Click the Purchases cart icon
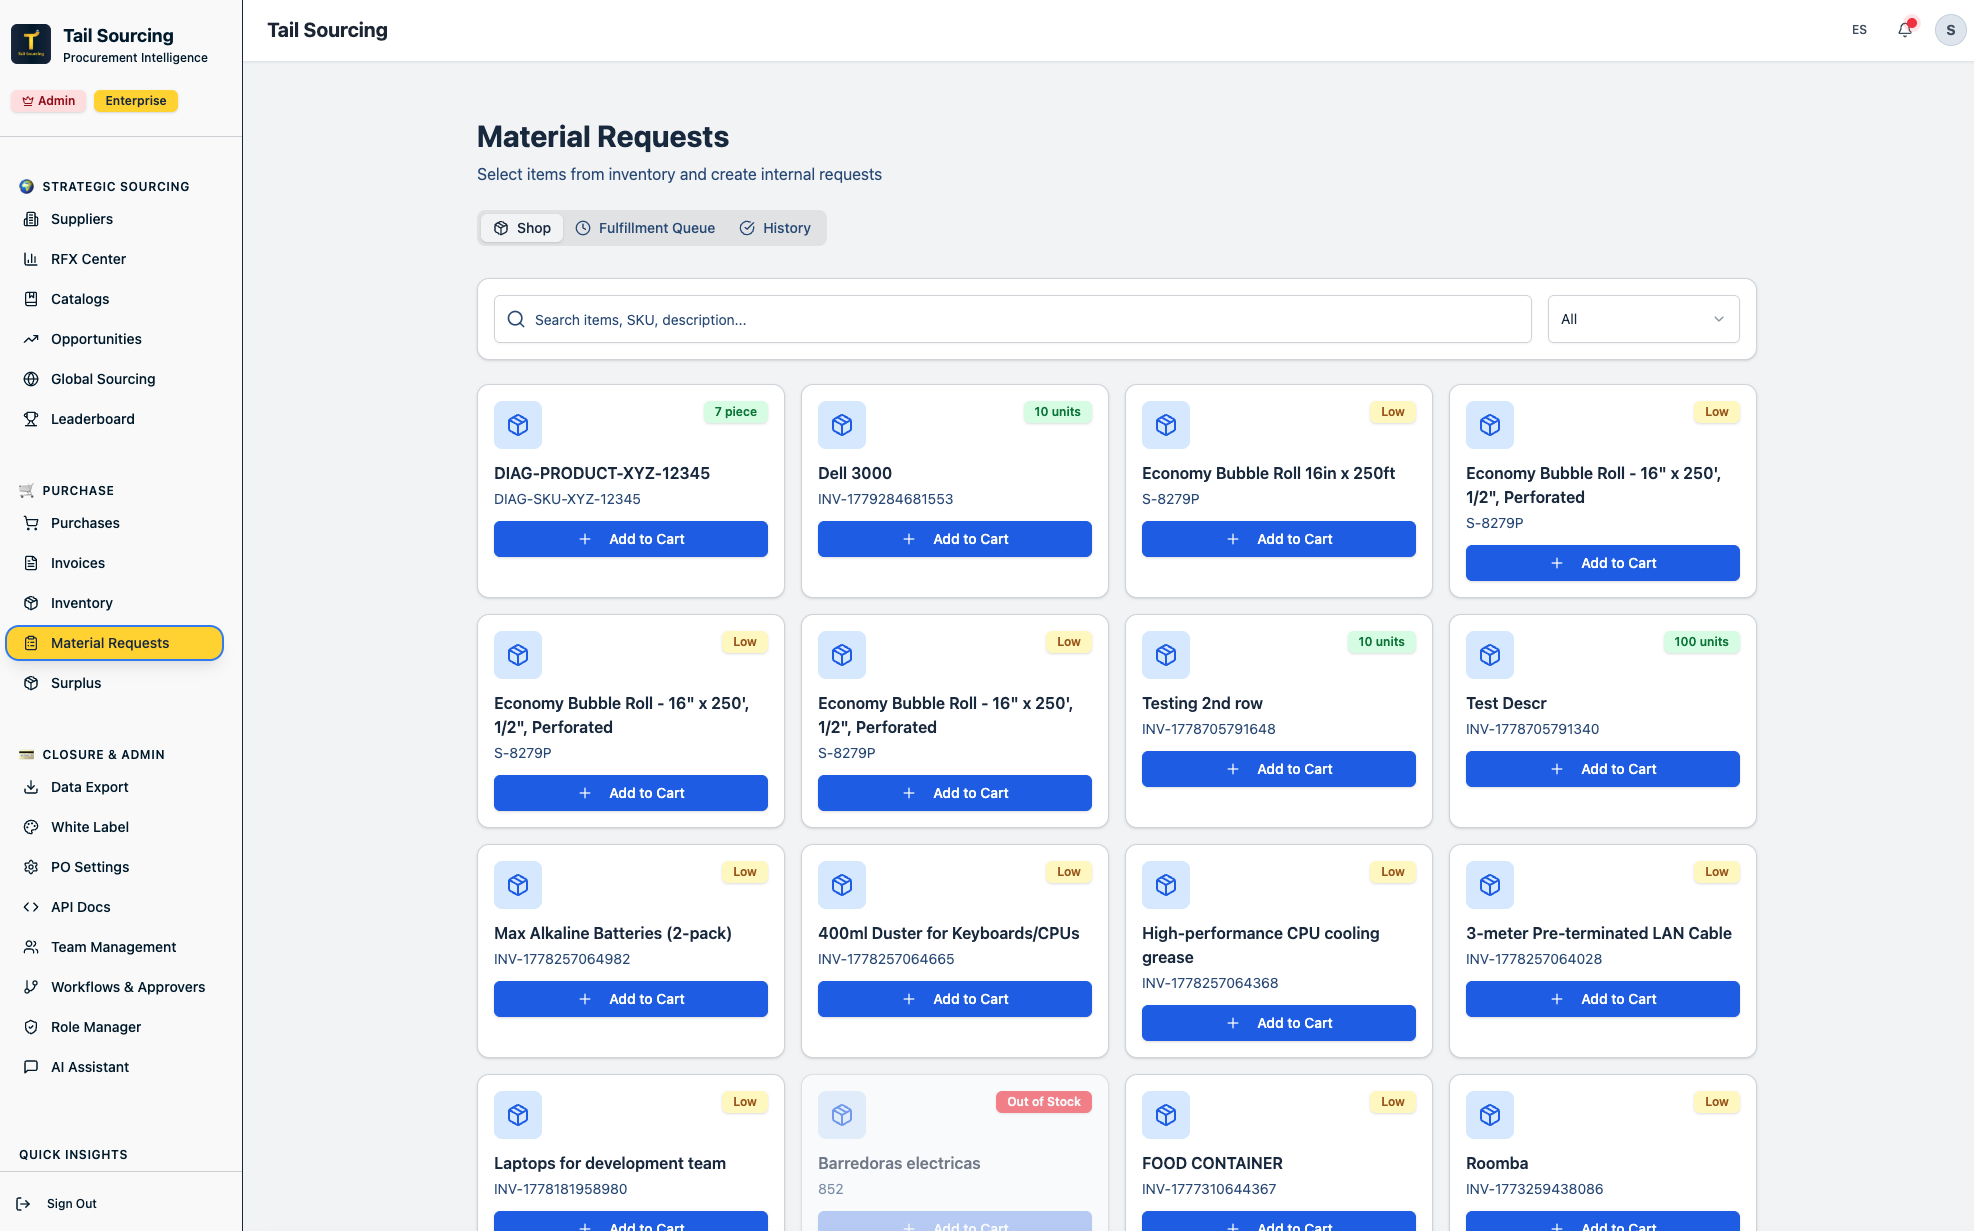1974x1231 pixels. pyautogui.click(x=31, y=523)
